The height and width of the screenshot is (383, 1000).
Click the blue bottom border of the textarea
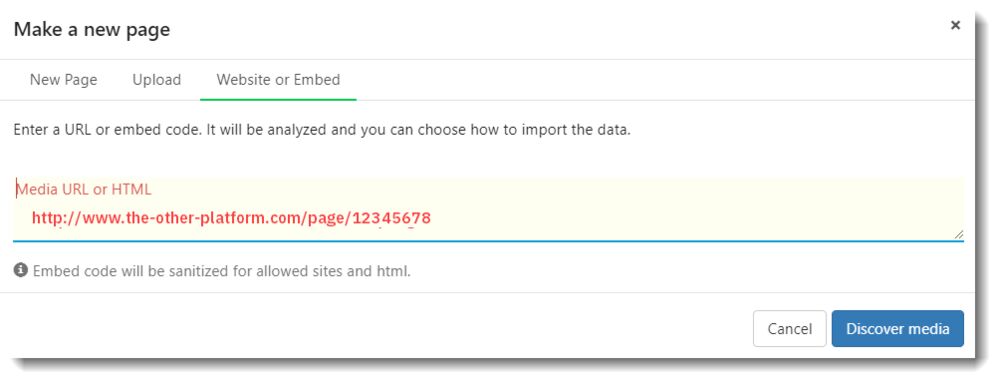pyautogui.click(x=489, y=241)
